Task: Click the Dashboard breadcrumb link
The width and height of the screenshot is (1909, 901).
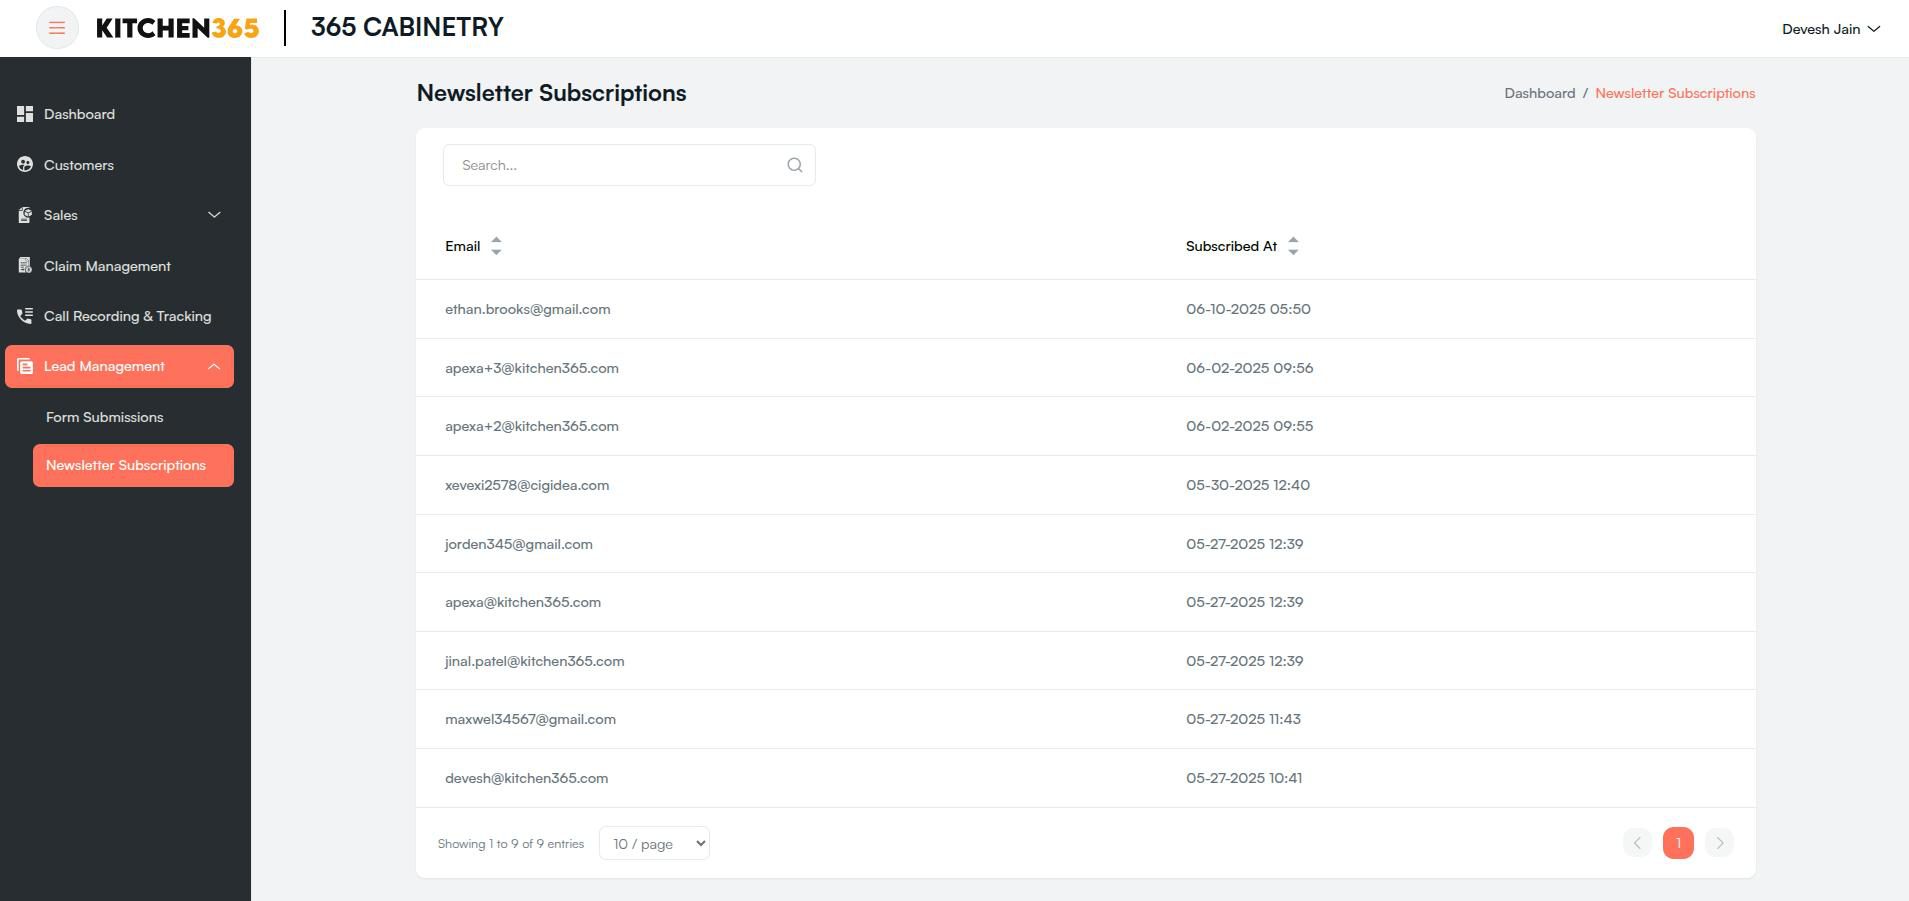Action: click(1540, 93)
